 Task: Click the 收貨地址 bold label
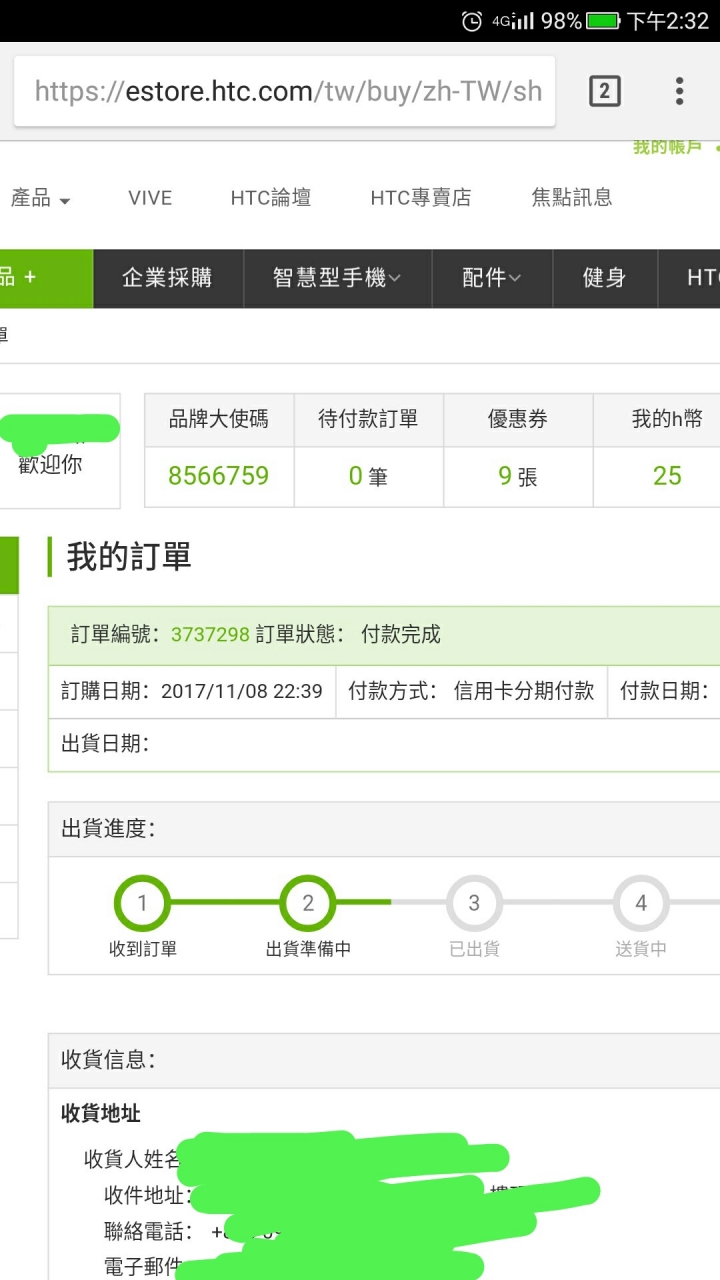101,1113
